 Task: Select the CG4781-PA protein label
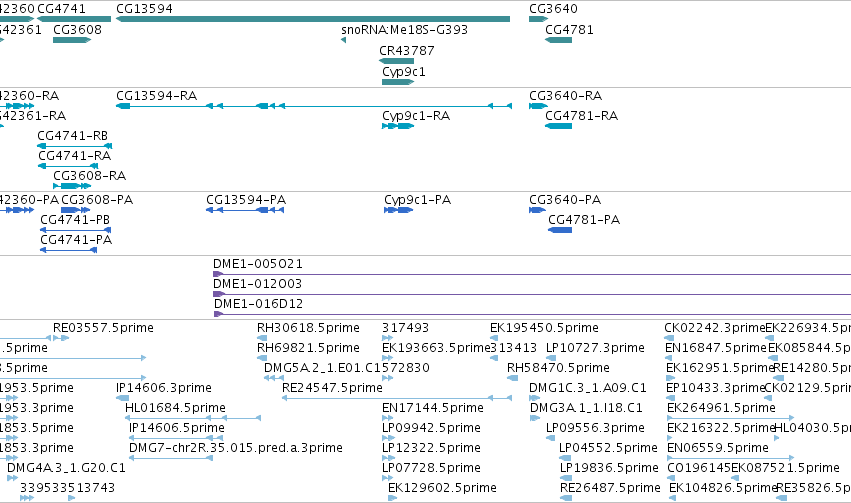(585, 220)
